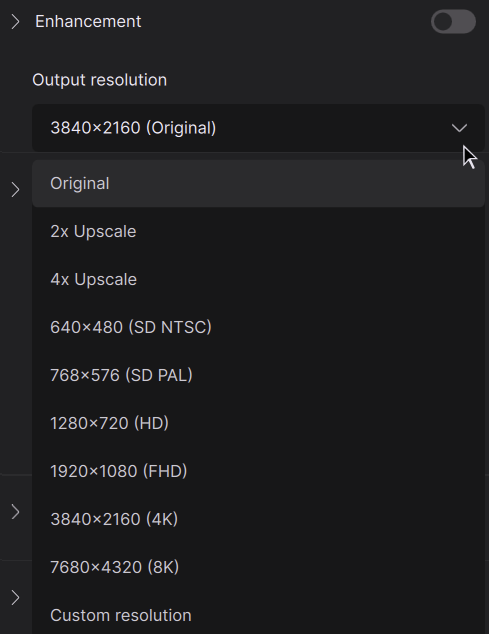This screenshot has height=634, width=489.
Task: Close the Output resolution dropdown arrow
Action: click(459, 128)
